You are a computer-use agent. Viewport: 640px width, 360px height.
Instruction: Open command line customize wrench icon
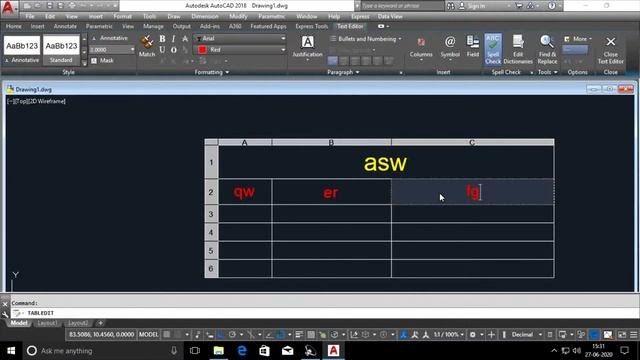(x=5, y=314)
